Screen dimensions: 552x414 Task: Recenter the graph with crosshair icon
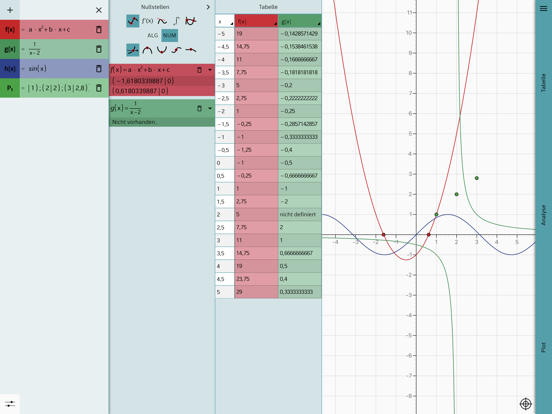(526, 404)
